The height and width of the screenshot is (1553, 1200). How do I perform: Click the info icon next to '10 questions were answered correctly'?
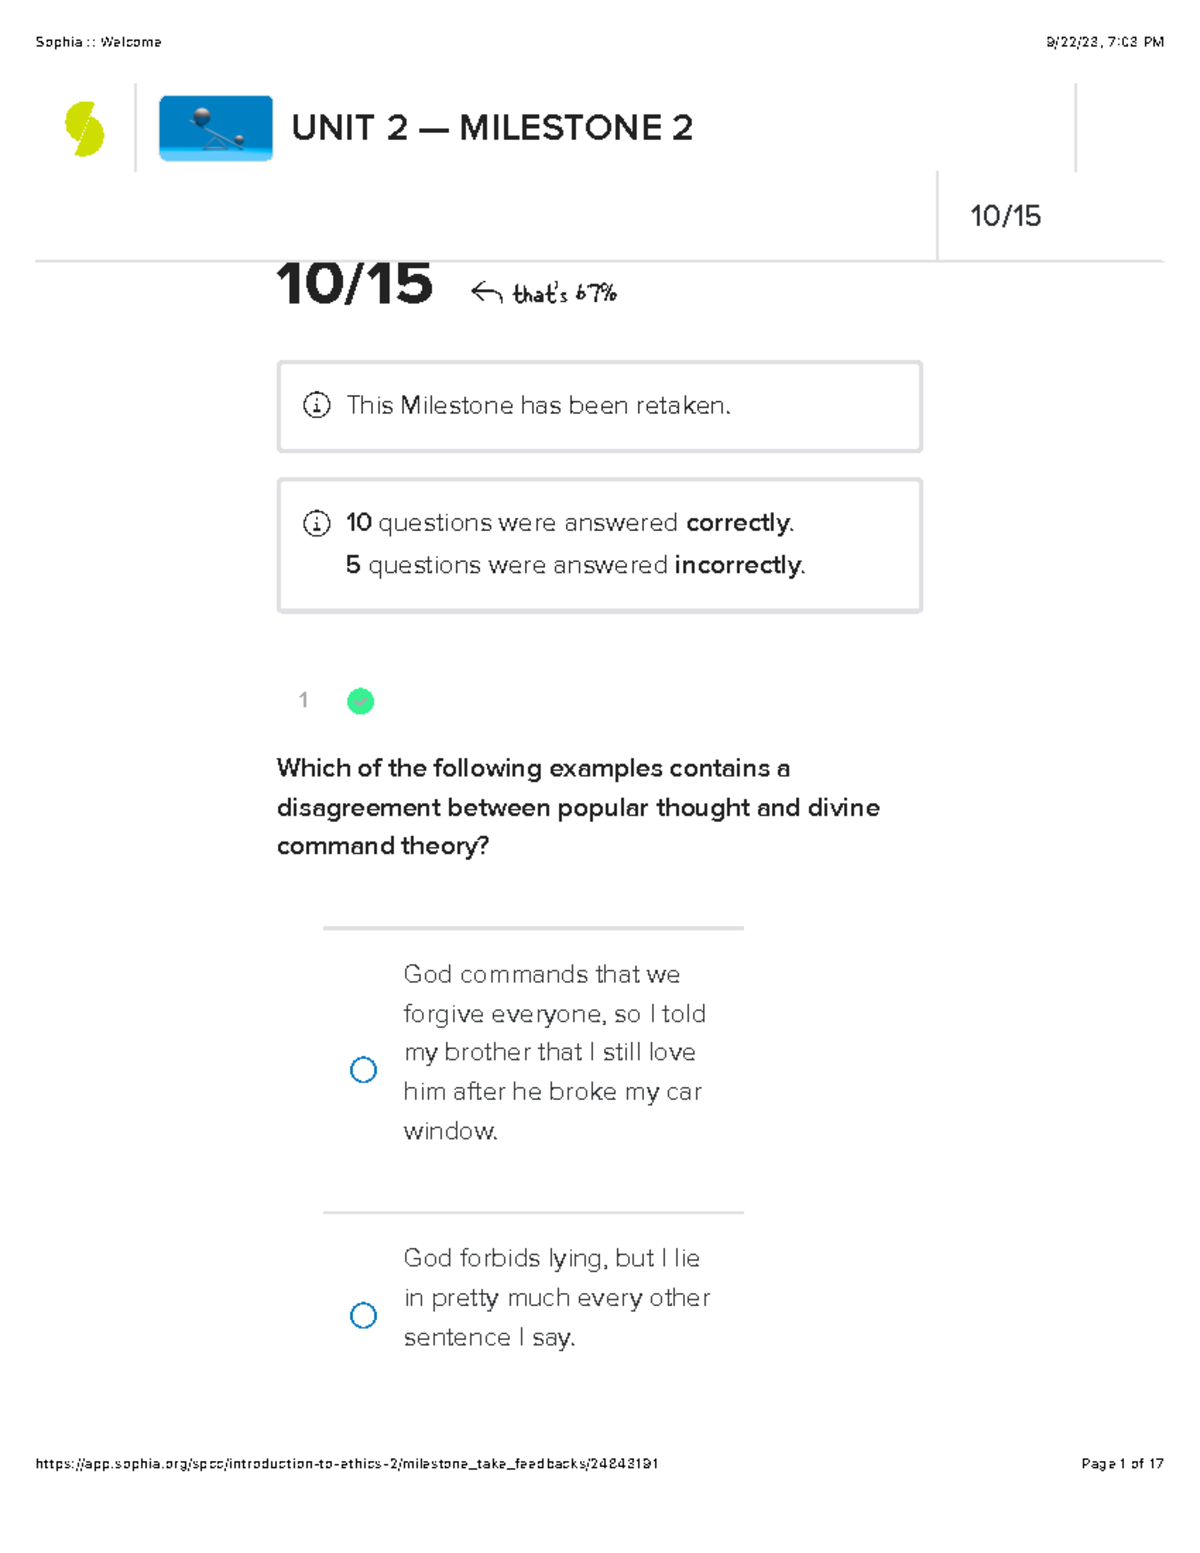[316, 523]
